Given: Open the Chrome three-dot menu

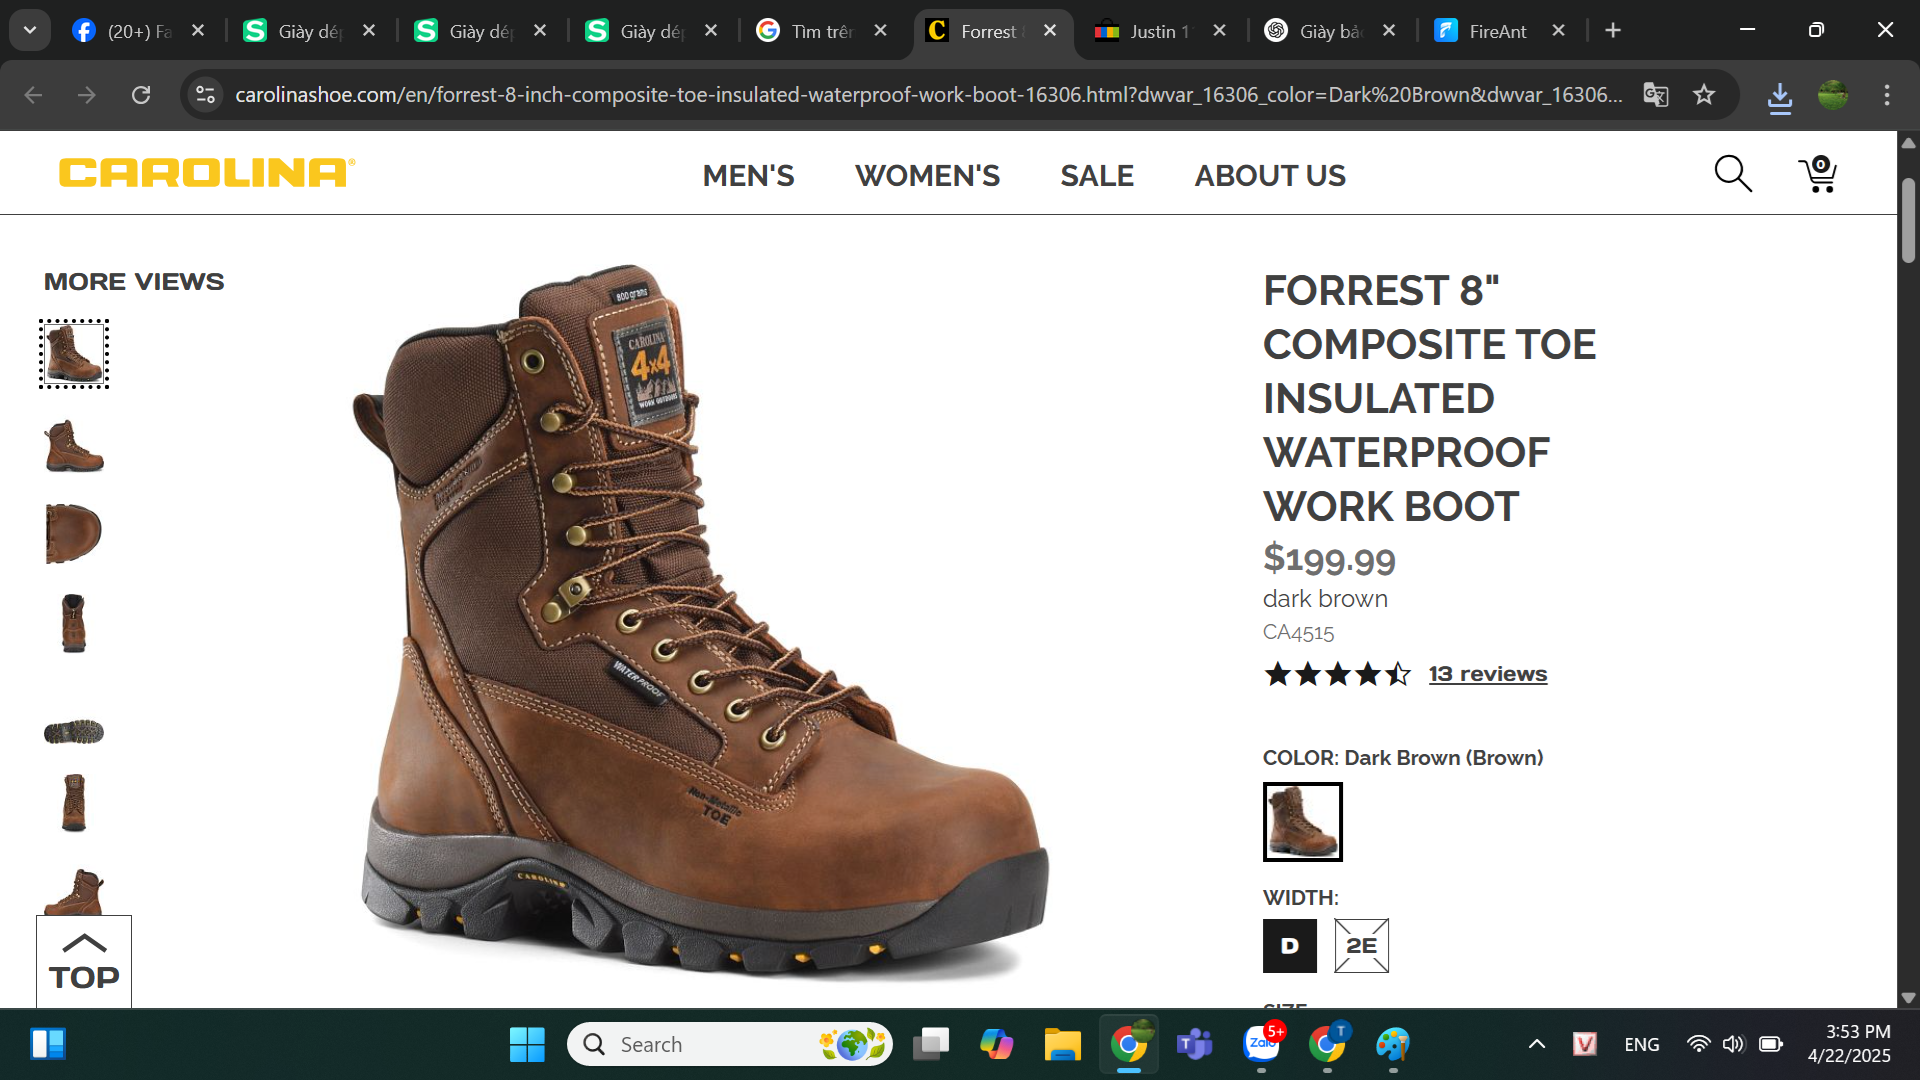Looking at the screenshot, I should 1887,95.
